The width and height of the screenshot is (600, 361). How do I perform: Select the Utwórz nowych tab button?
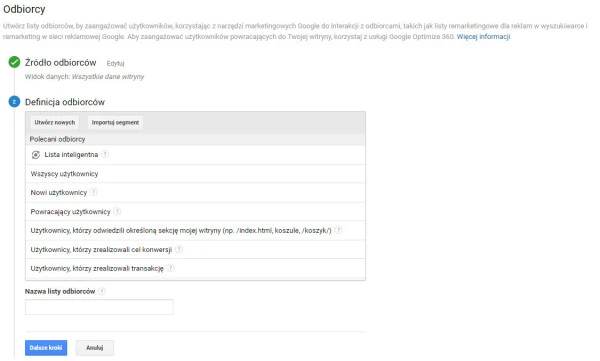(55, 123)
